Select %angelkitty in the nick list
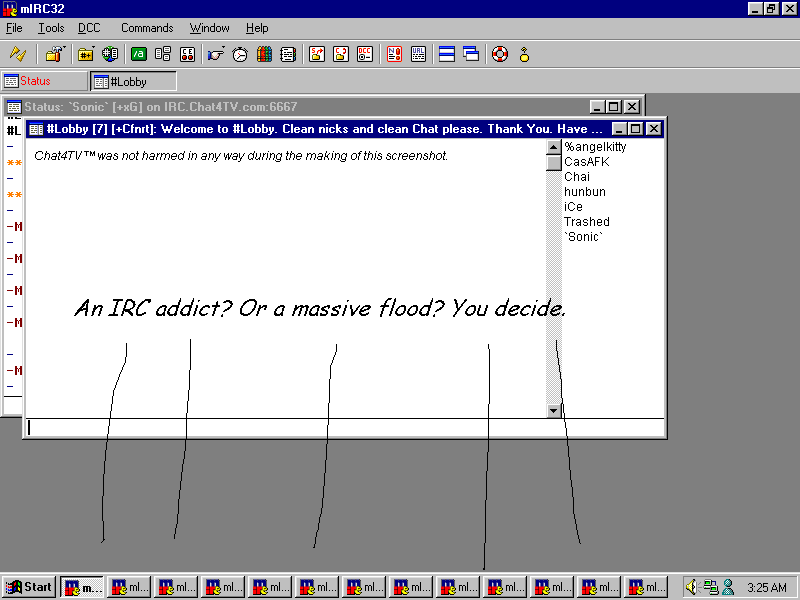This screenshot has height=600, width=800. point(595,147)
